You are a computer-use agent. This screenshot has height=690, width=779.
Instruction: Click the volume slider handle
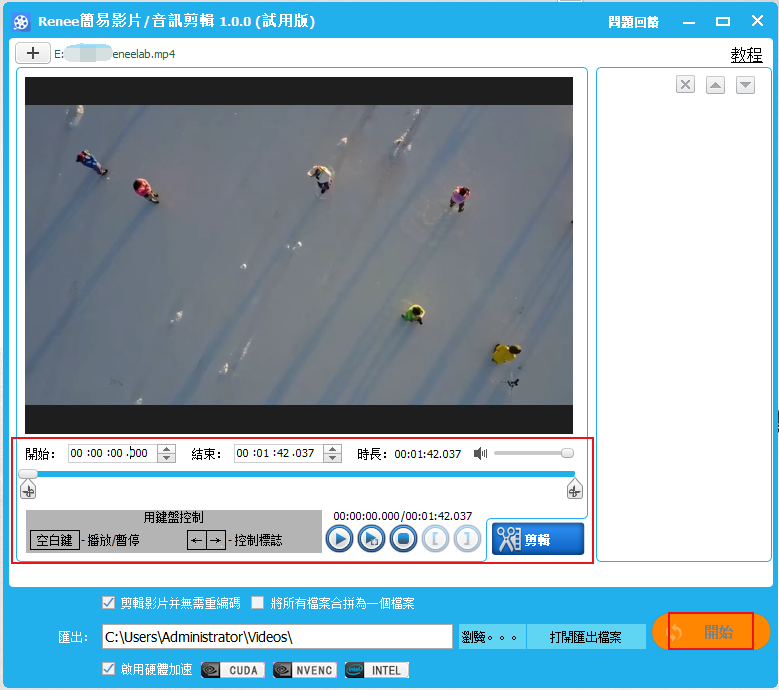[x=567, y=453]
